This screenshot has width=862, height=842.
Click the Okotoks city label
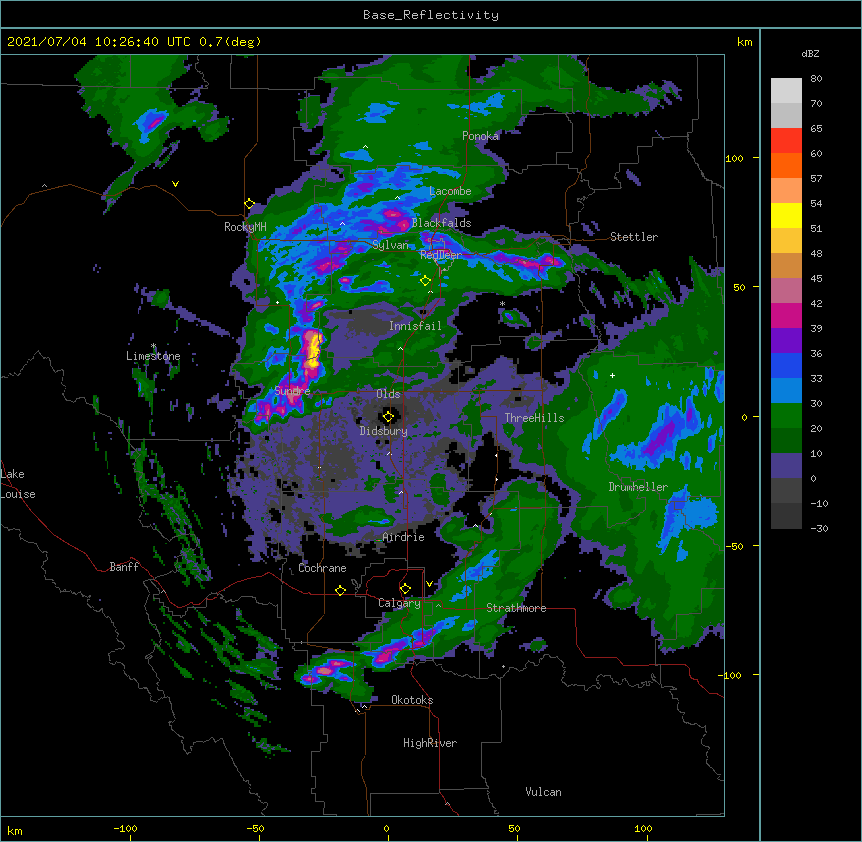(412, 700)
